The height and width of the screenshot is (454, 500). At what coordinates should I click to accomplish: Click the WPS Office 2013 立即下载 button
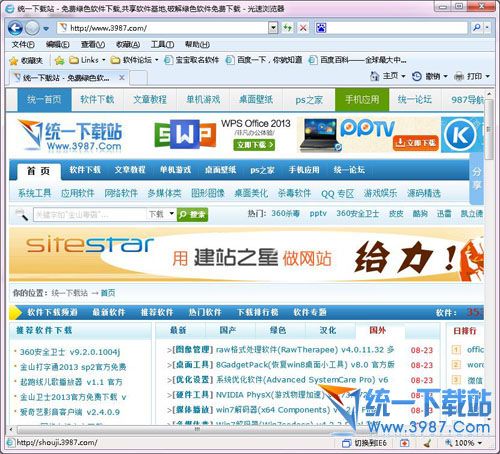pyautogui.click(x=254, y=145)
